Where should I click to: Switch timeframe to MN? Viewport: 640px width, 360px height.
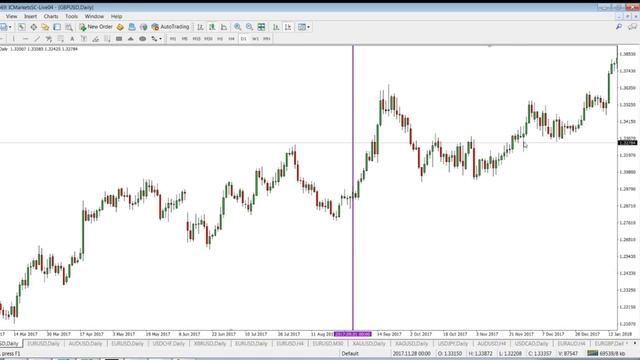267,39
